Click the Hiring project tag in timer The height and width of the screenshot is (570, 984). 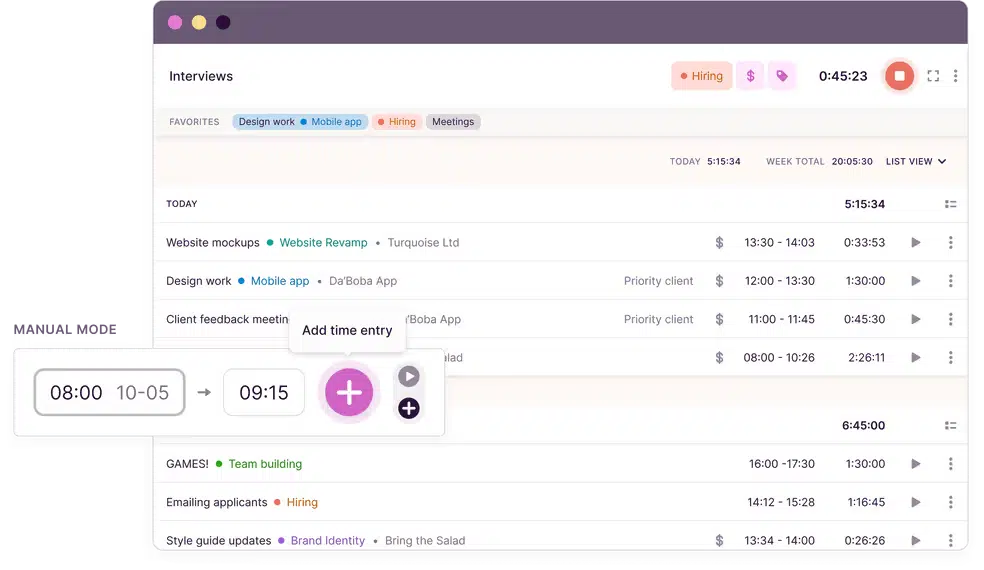[701, 76]
